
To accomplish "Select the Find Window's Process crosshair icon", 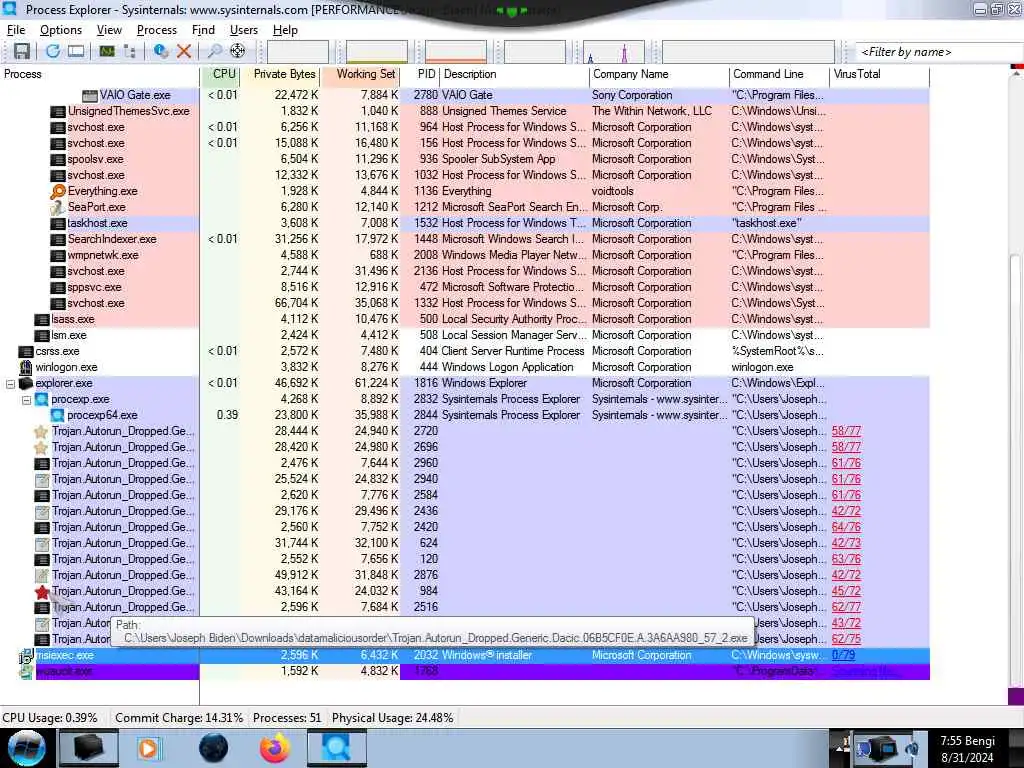I will click(x=238, y=51).
